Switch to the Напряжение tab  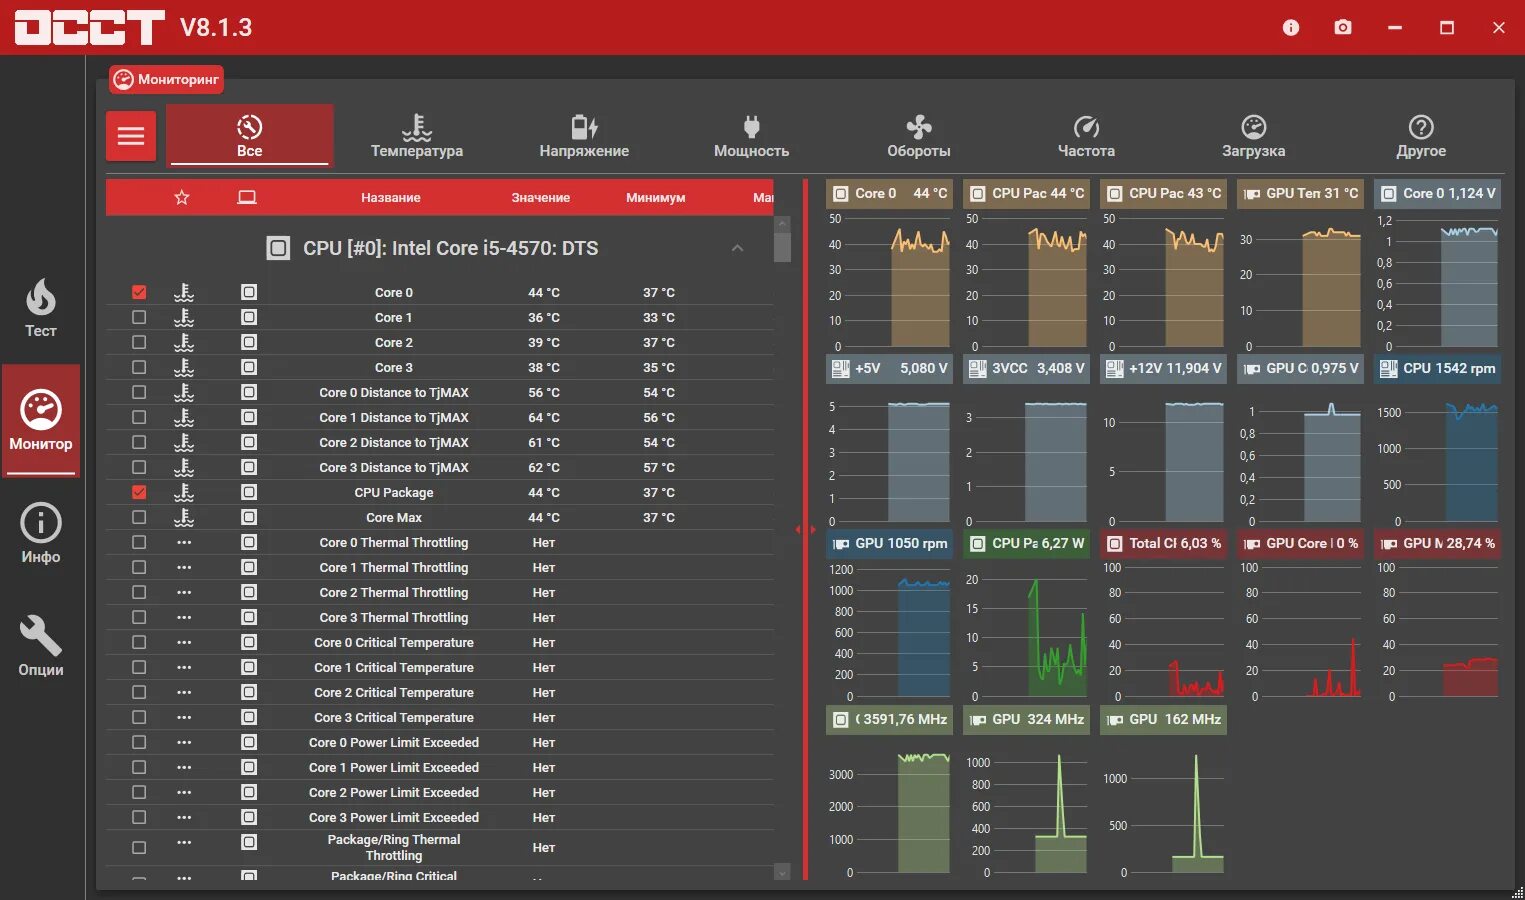point(584,136)
